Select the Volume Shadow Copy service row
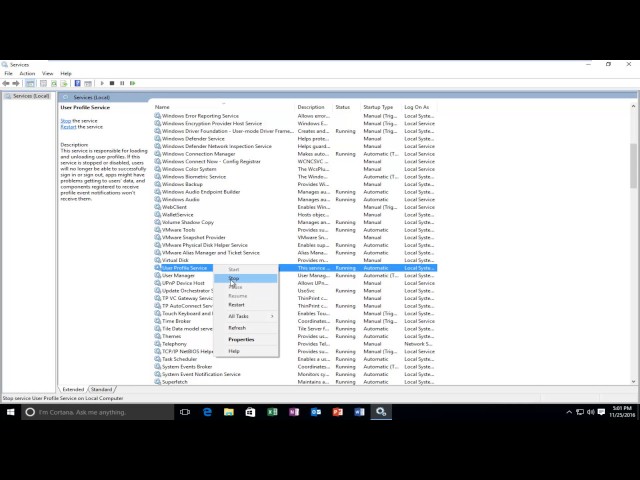 point(296,222)
